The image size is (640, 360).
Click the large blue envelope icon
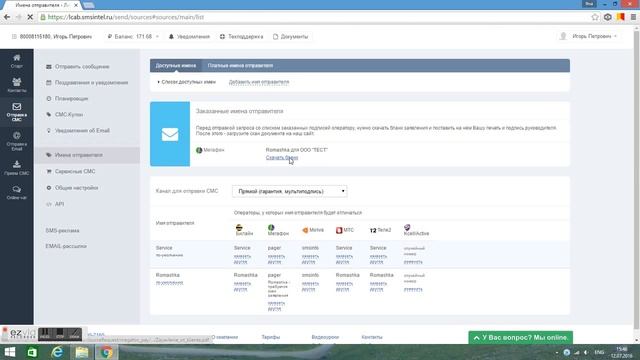click(170, 134)
